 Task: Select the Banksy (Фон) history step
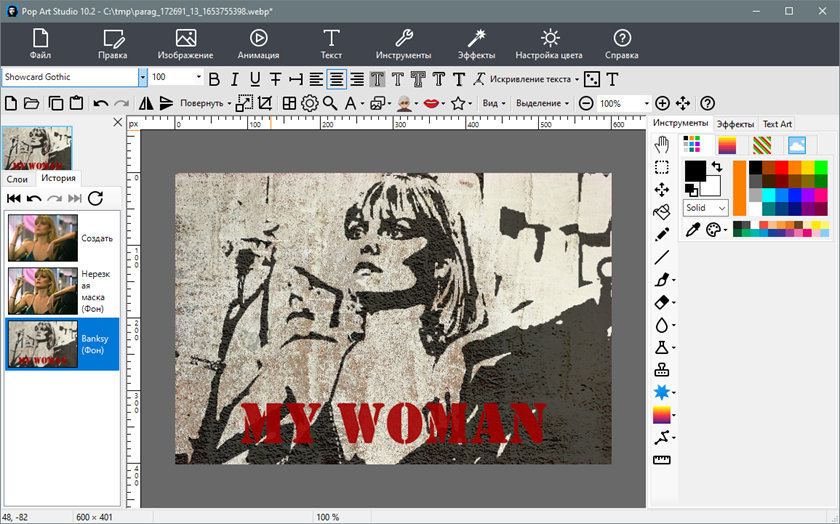pyautogui.click(x=62, y=344)
